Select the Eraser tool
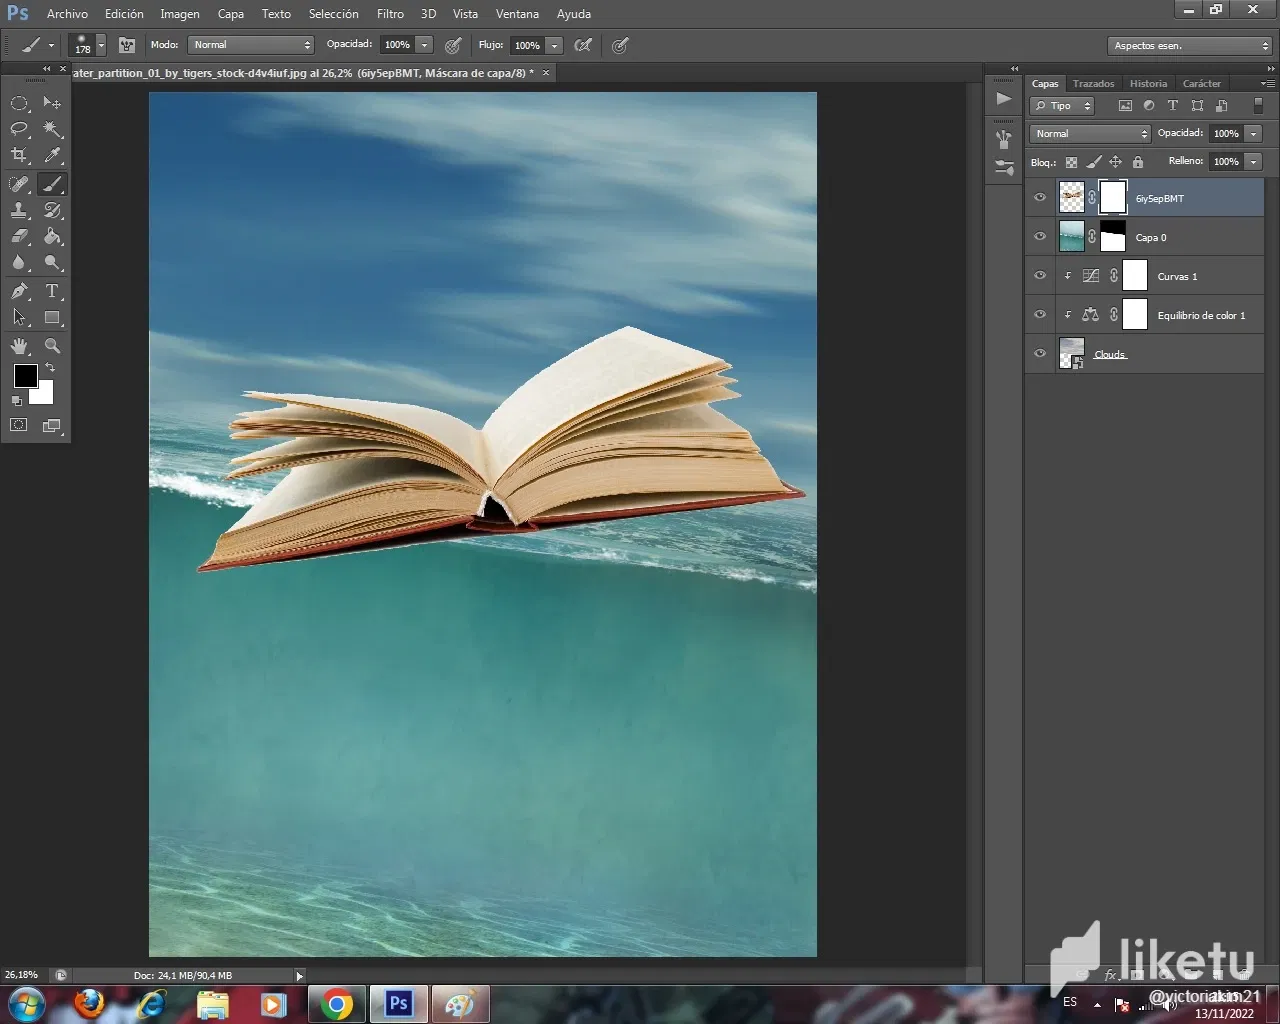Viewport: 1280px width, 1024px height. tap(19, 237)
